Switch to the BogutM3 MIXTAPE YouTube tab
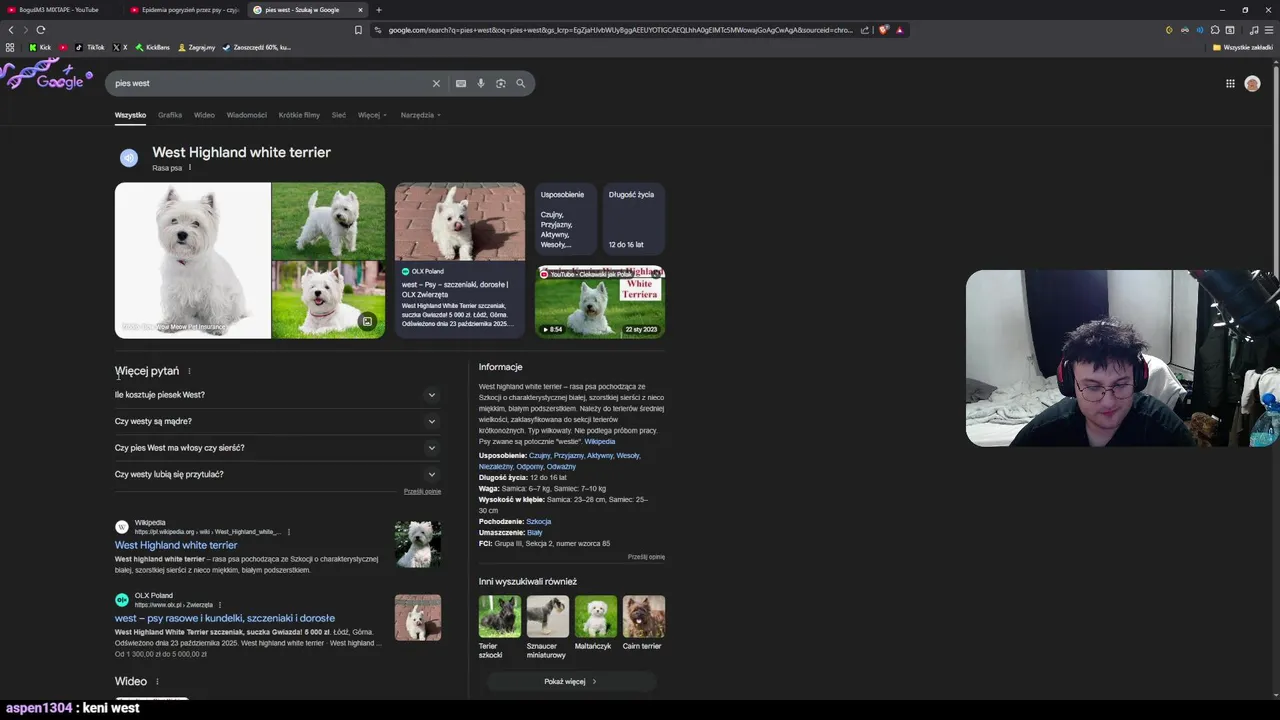The height and width of the screenshot is (720, 1280). coord(62,10)
